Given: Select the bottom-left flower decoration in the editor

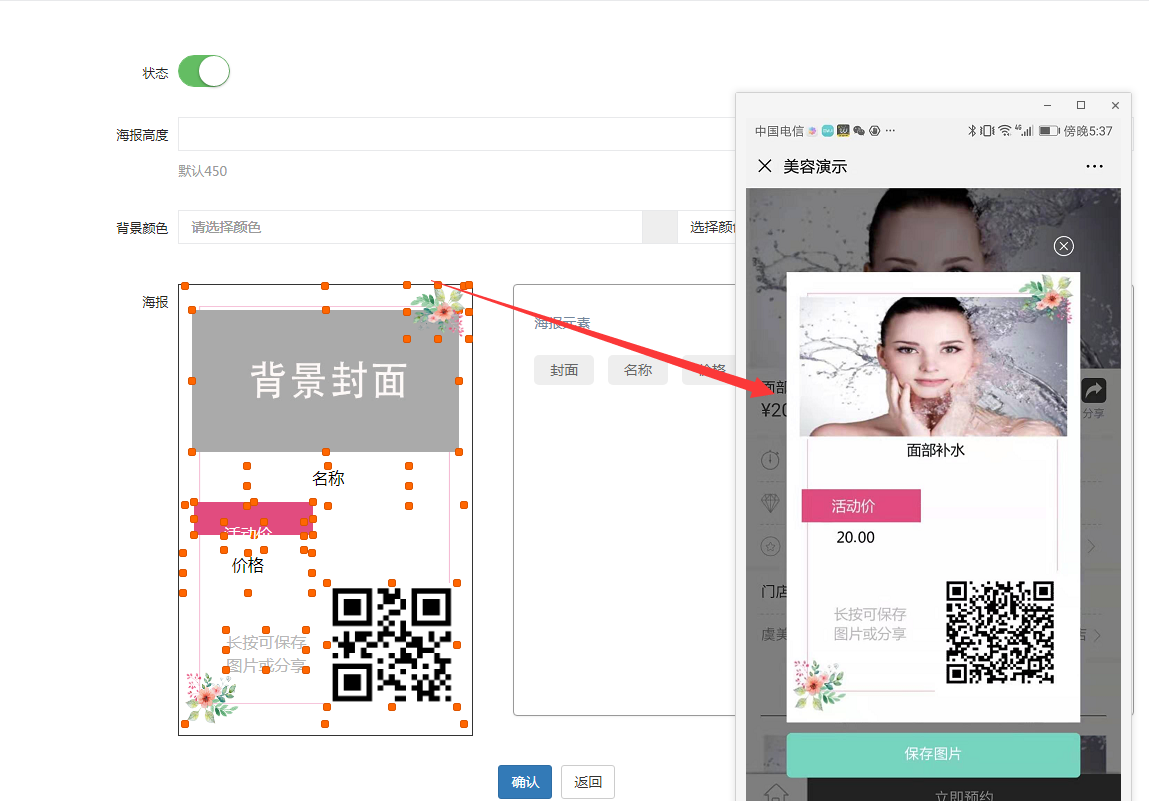Looking at the screenshot, I should coord(211,696).
